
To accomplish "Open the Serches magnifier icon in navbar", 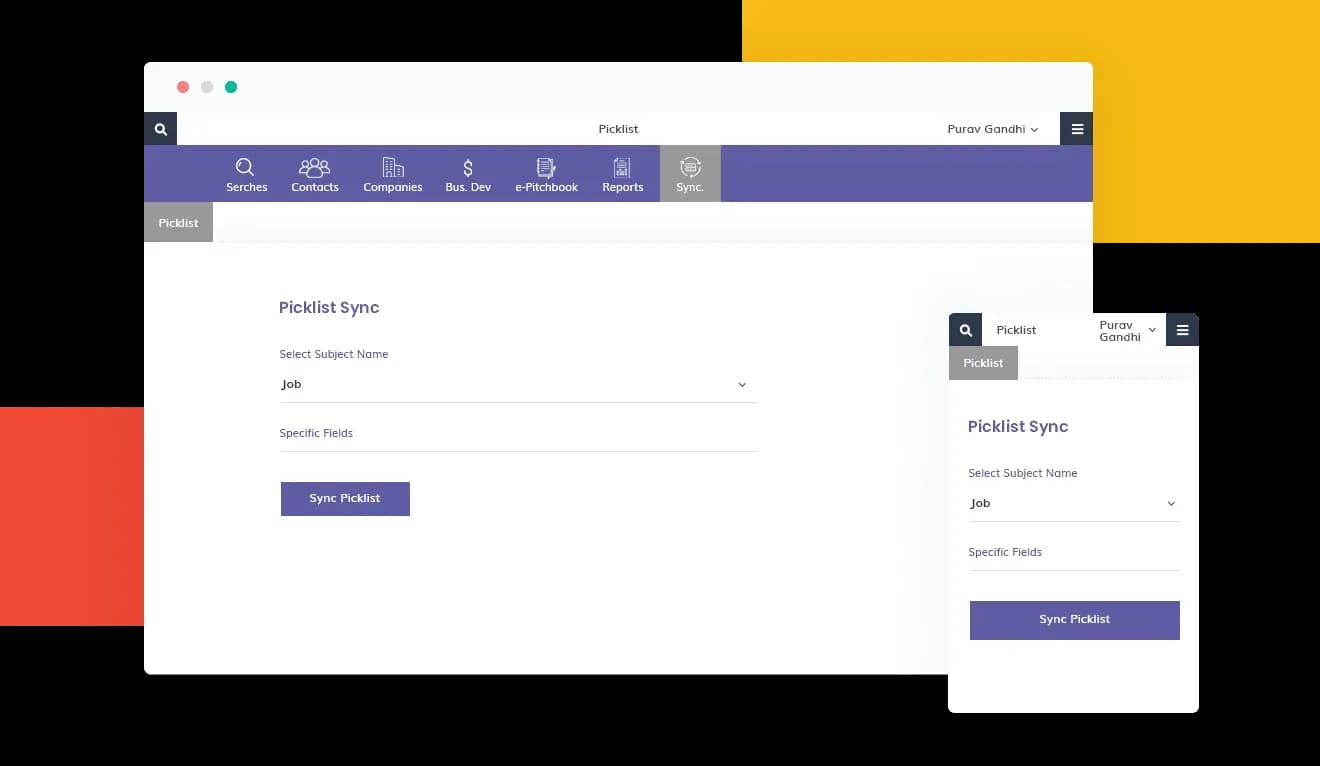I will click(x=245, y=167).
